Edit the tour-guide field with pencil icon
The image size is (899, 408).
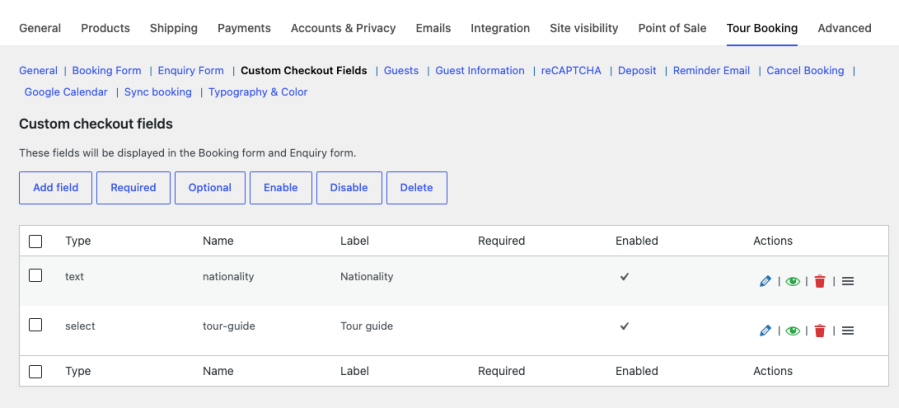[765, 331]
